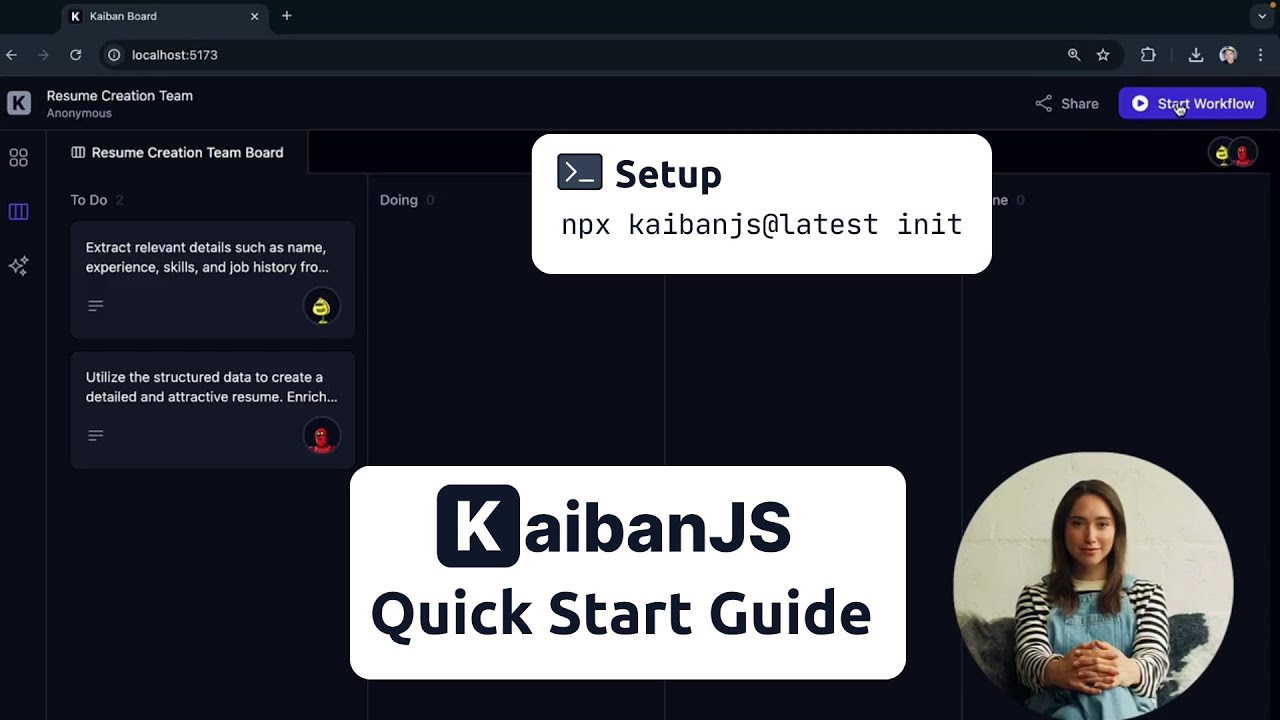
Task: Click the Start Workflow button
Action: [1192, 104]
